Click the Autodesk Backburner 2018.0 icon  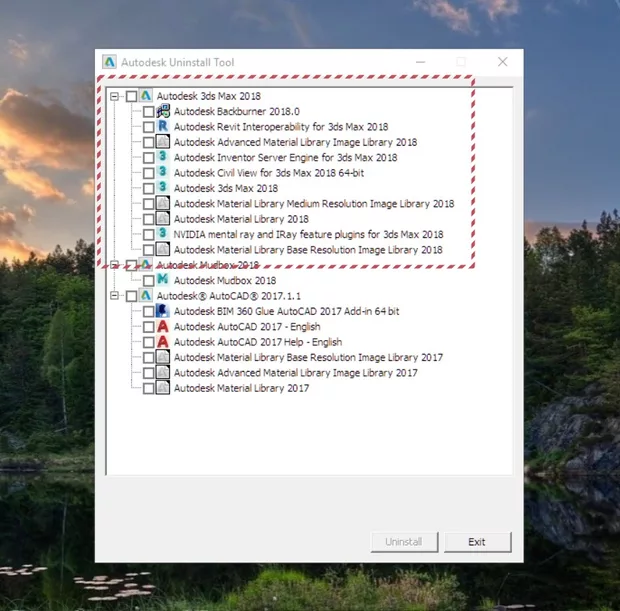[163, 111]
